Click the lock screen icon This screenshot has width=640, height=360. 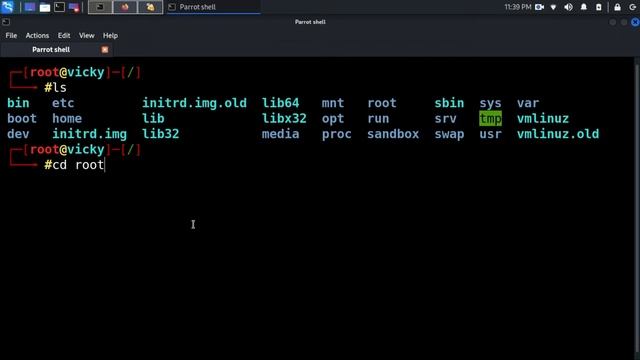point(617,7)
